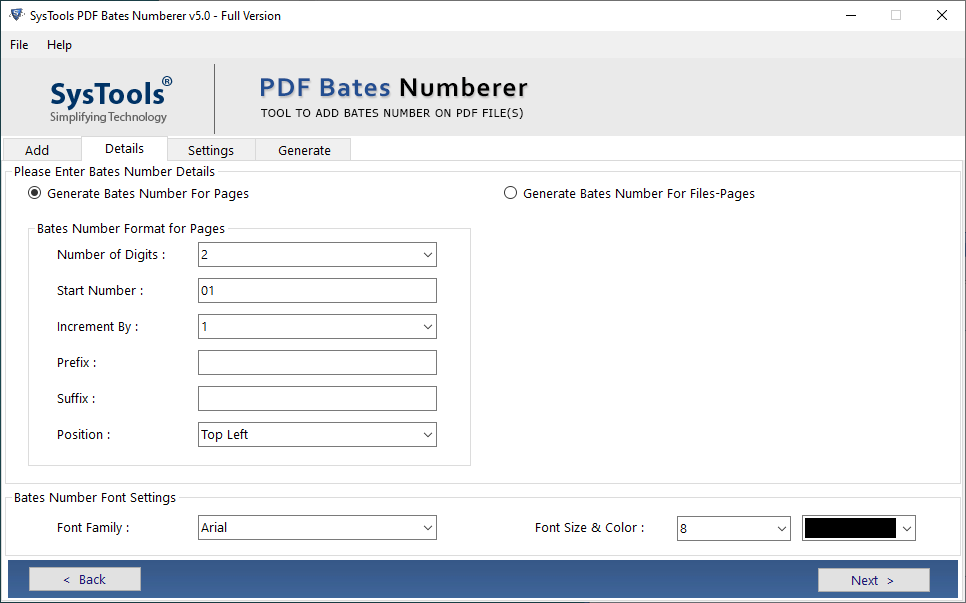Switch to the Settings tab
The width and height of the screenshot is (966, 603).
pos(211,150)
